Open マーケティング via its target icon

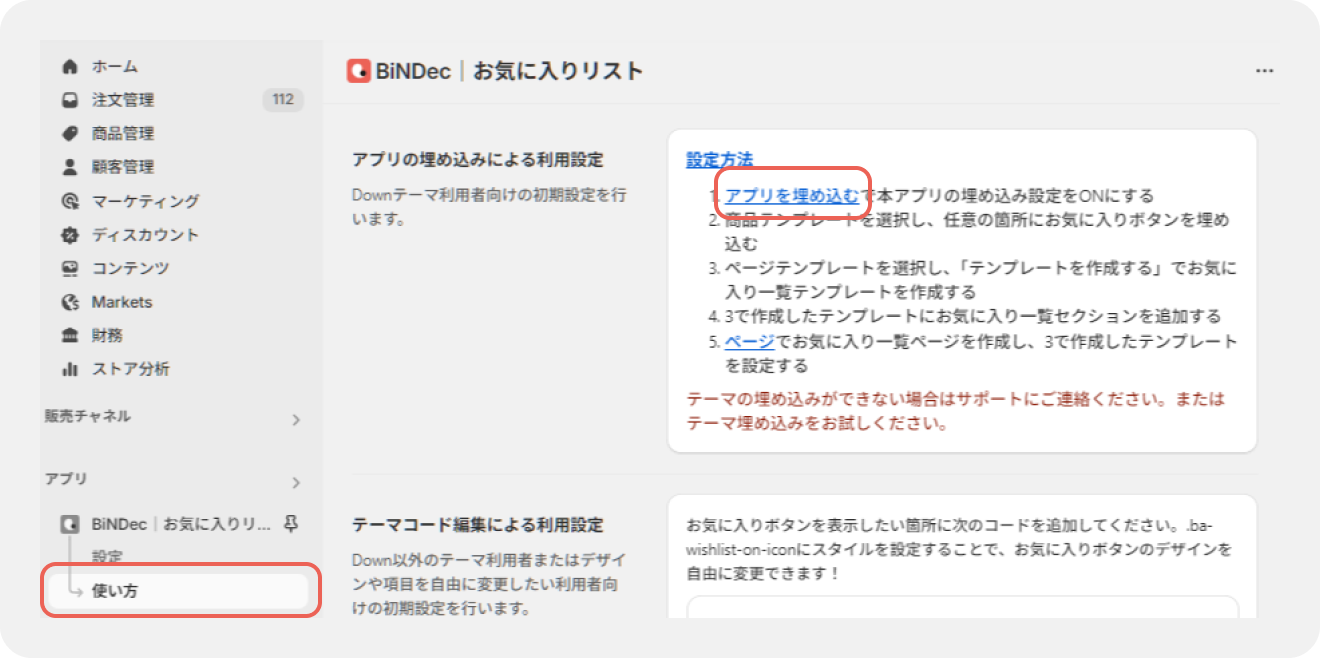pyautogui.click(x=70, y=201)
